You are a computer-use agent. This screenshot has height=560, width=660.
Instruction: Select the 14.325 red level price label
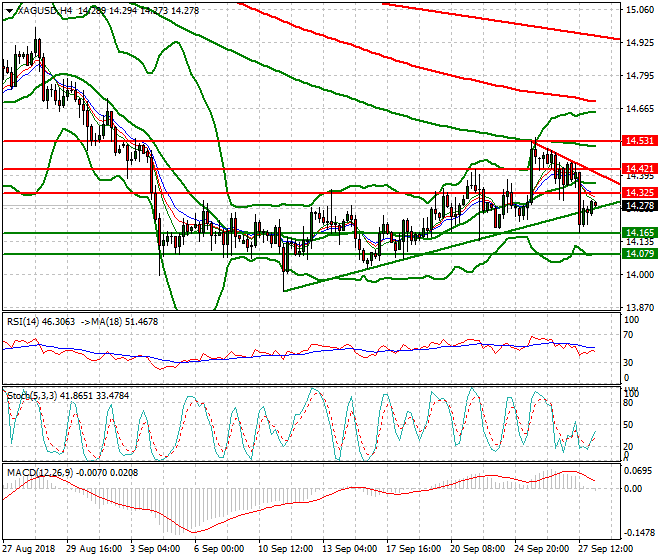pos(640,193)
